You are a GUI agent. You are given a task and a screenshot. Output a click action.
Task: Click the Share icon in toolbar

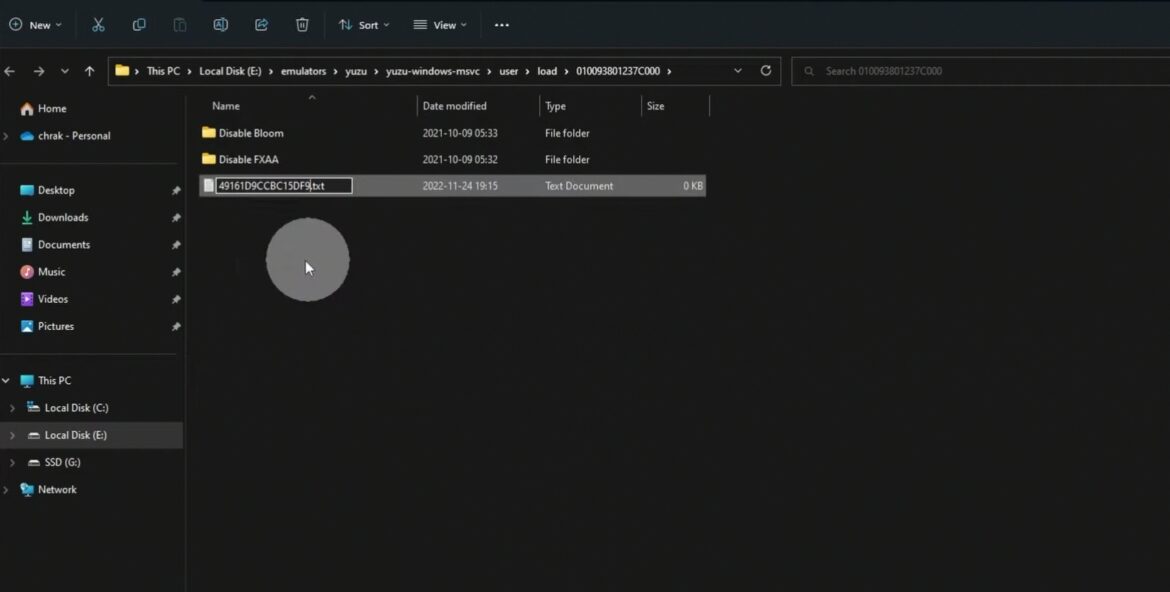point(261,25)
